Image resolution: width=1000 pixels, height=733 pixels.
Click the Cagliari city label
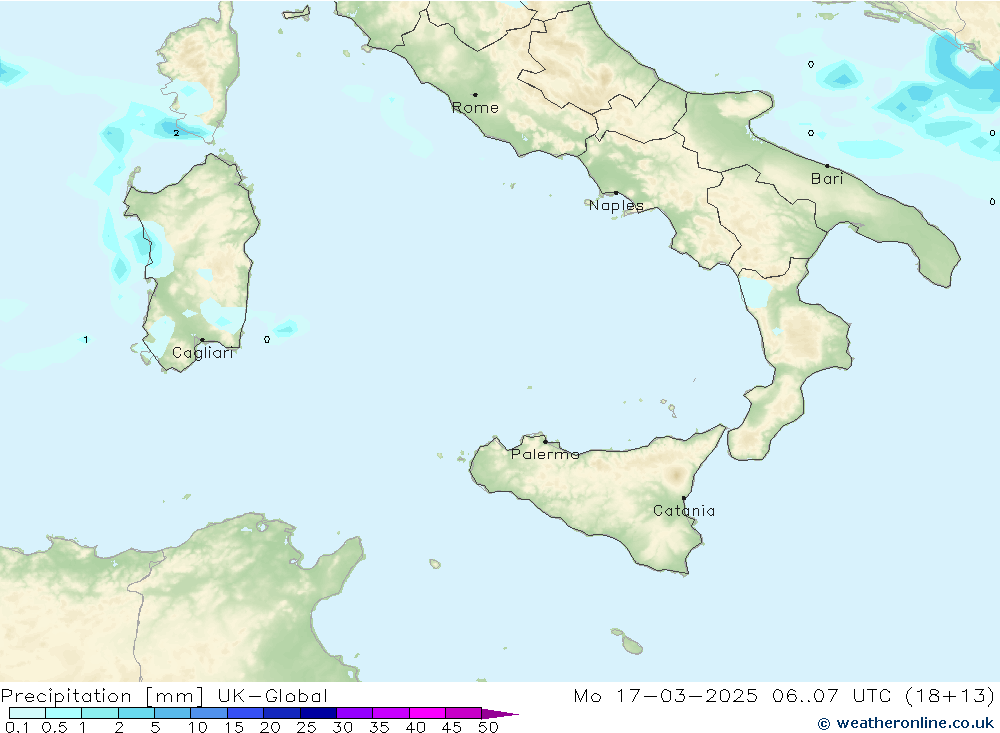pos(203,353)
